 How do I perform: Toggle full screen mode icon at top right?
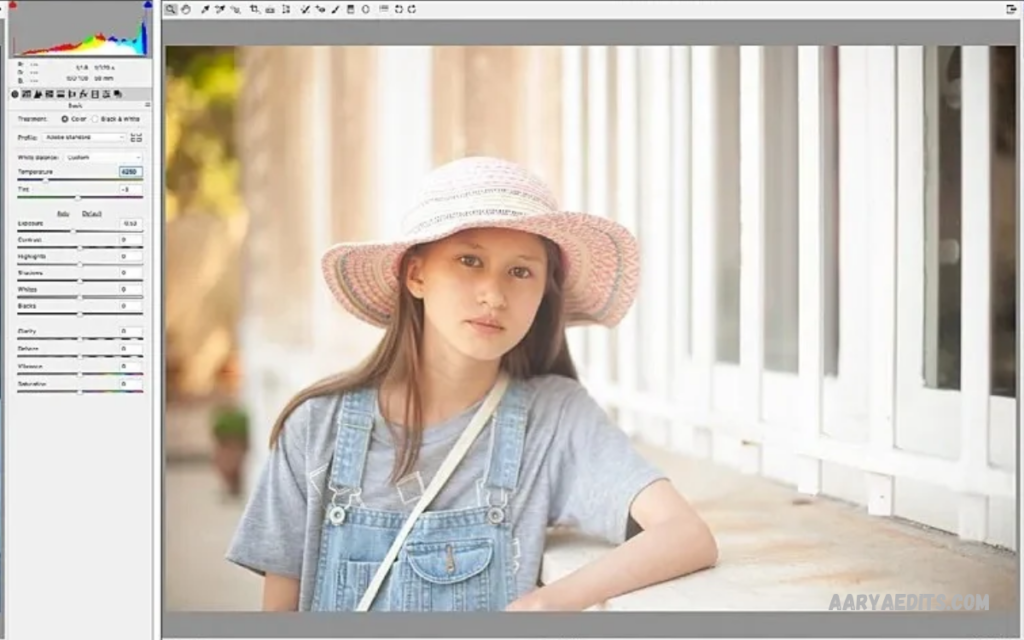(x=1012, y=8)
